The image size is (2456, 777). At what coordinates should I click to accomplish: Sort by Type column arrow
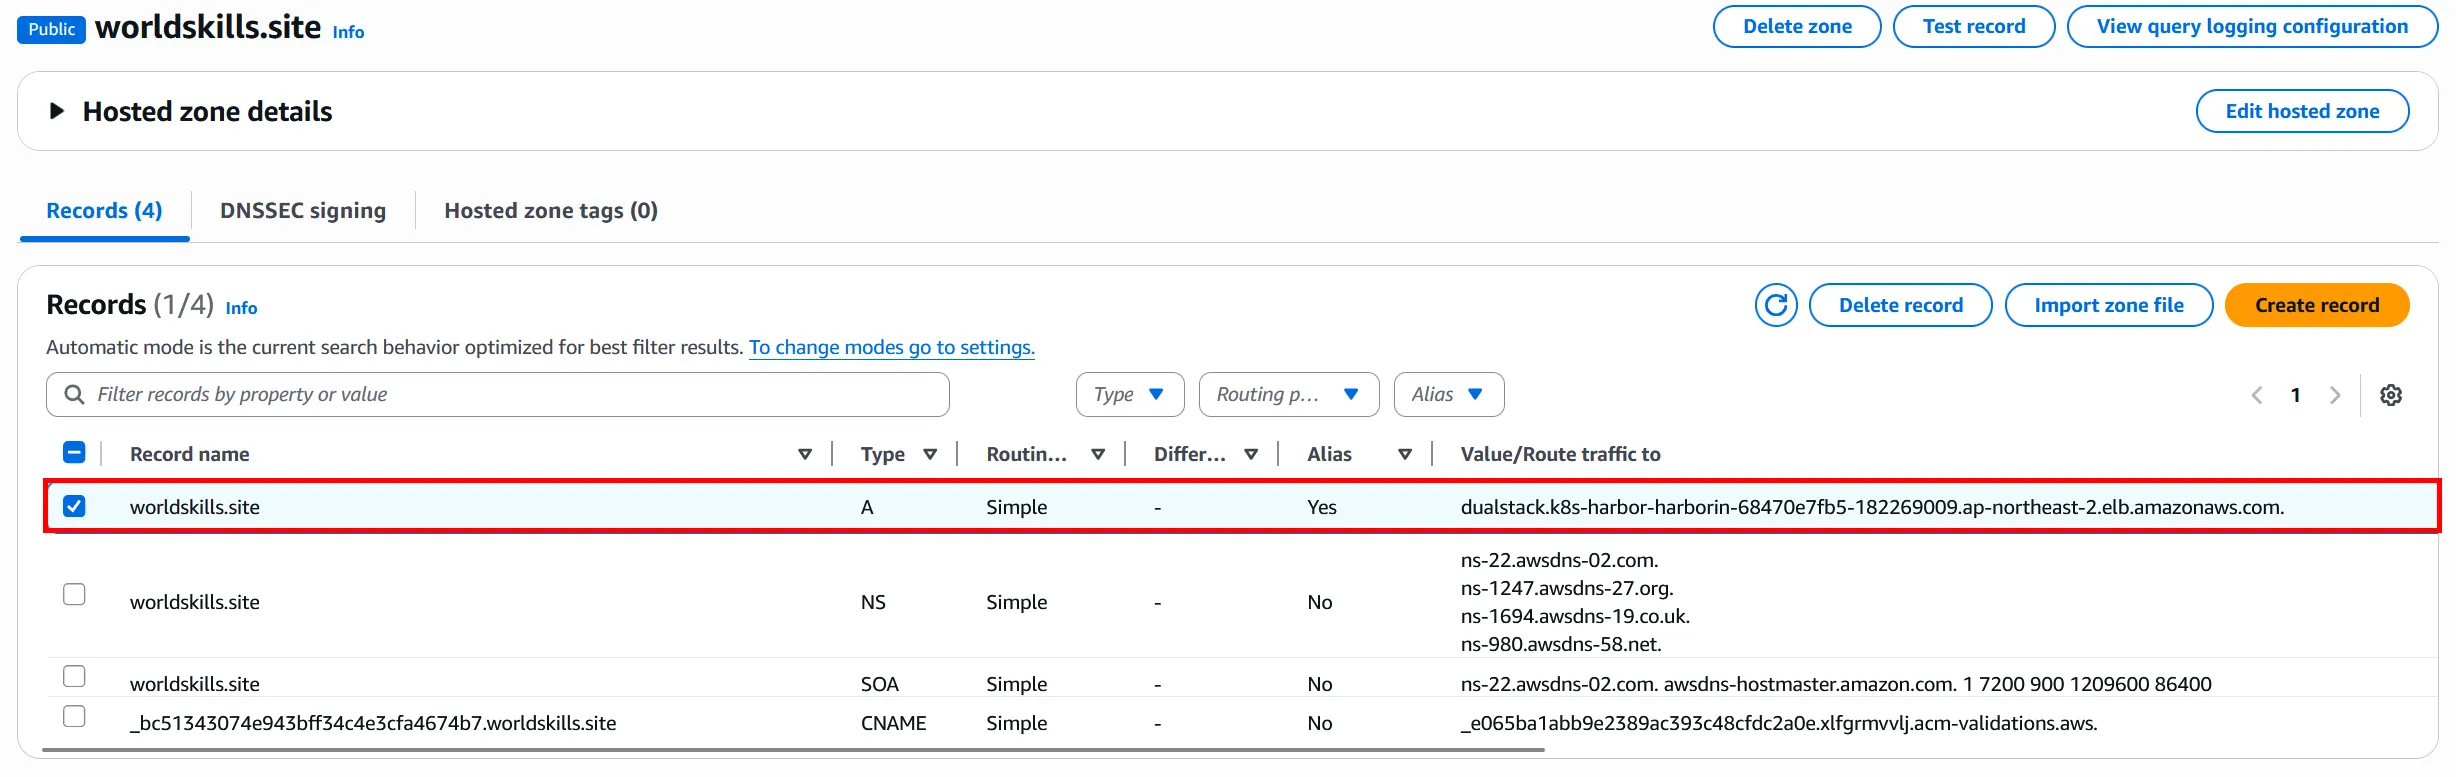[x=930, y=454]
